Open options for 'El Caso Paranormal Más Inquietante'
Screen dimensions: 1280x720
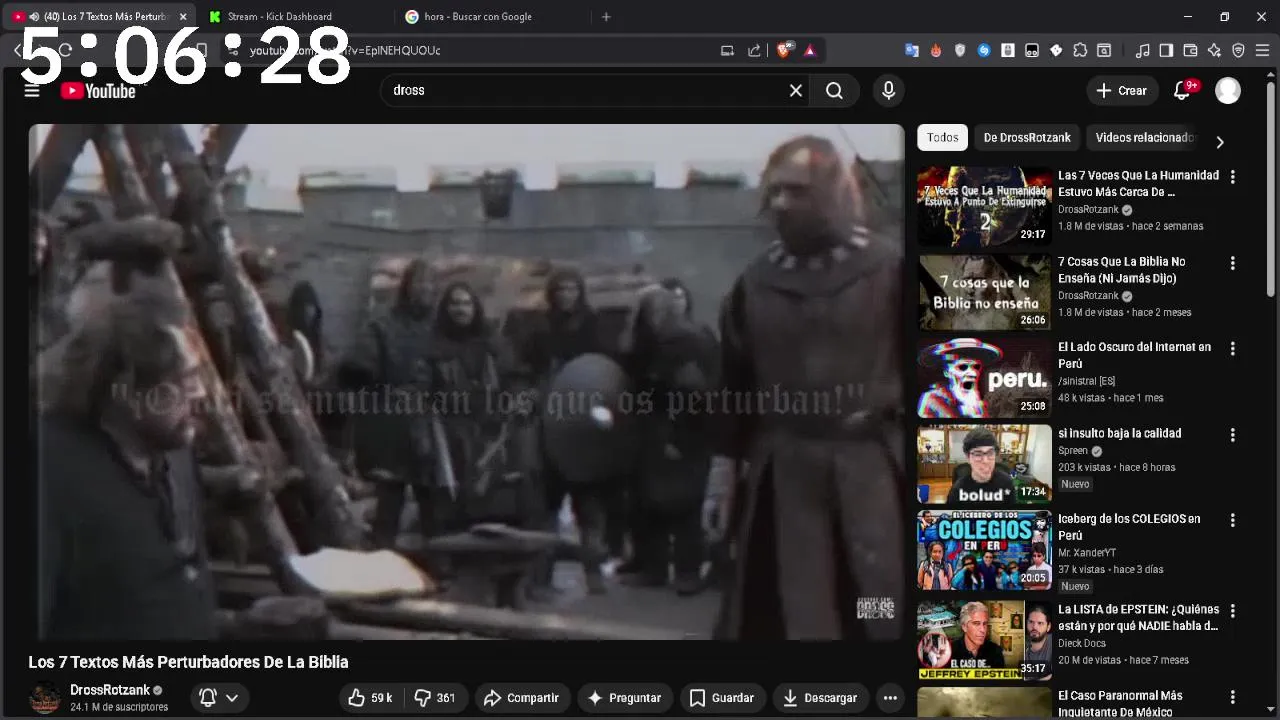click(1232, 697)
